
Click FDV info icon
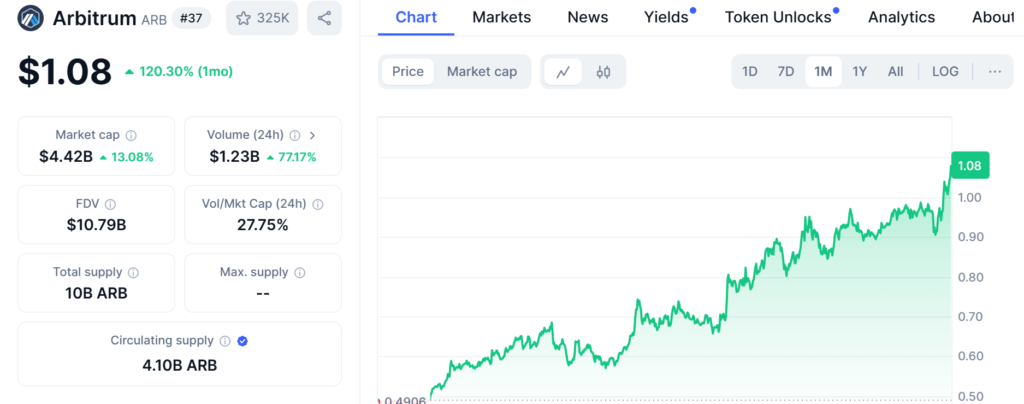pyautogui.click(x=110, y=204)
